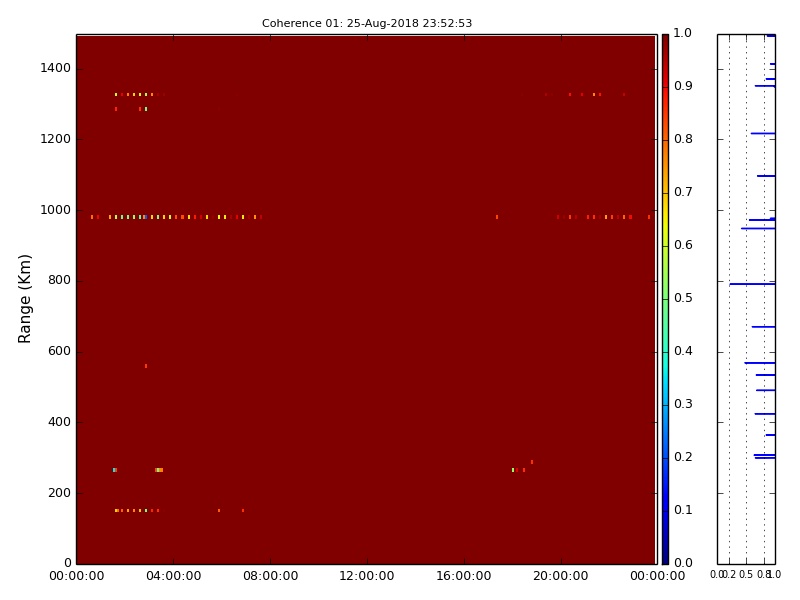Click the colorbar 0.0 label
The width and height of the screenshot is (800, 600).
click(683, 563)
